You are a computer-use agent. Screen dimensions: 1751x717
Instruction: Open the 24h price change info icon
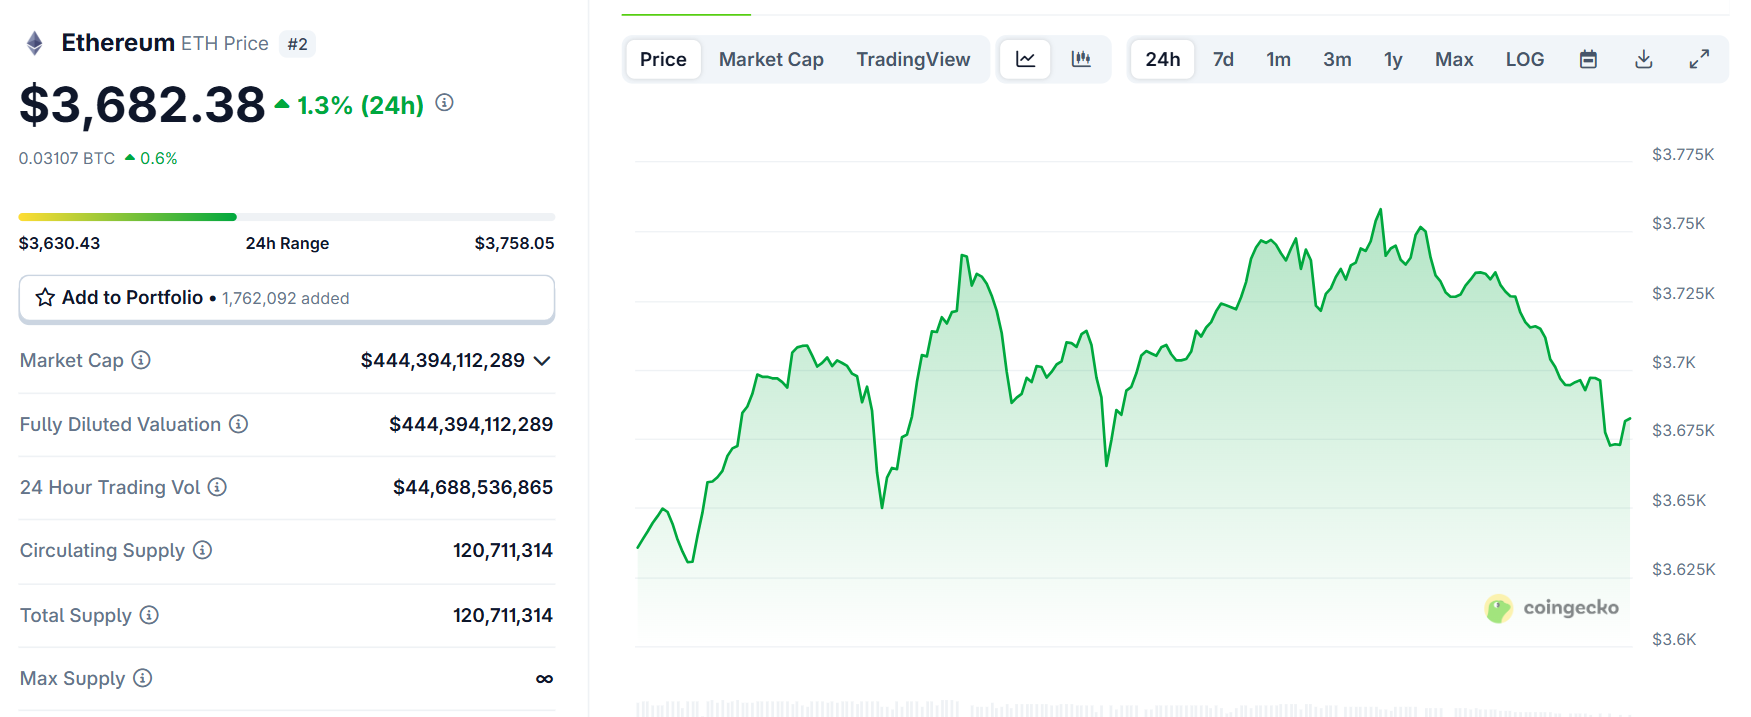[x=445, y=103]
